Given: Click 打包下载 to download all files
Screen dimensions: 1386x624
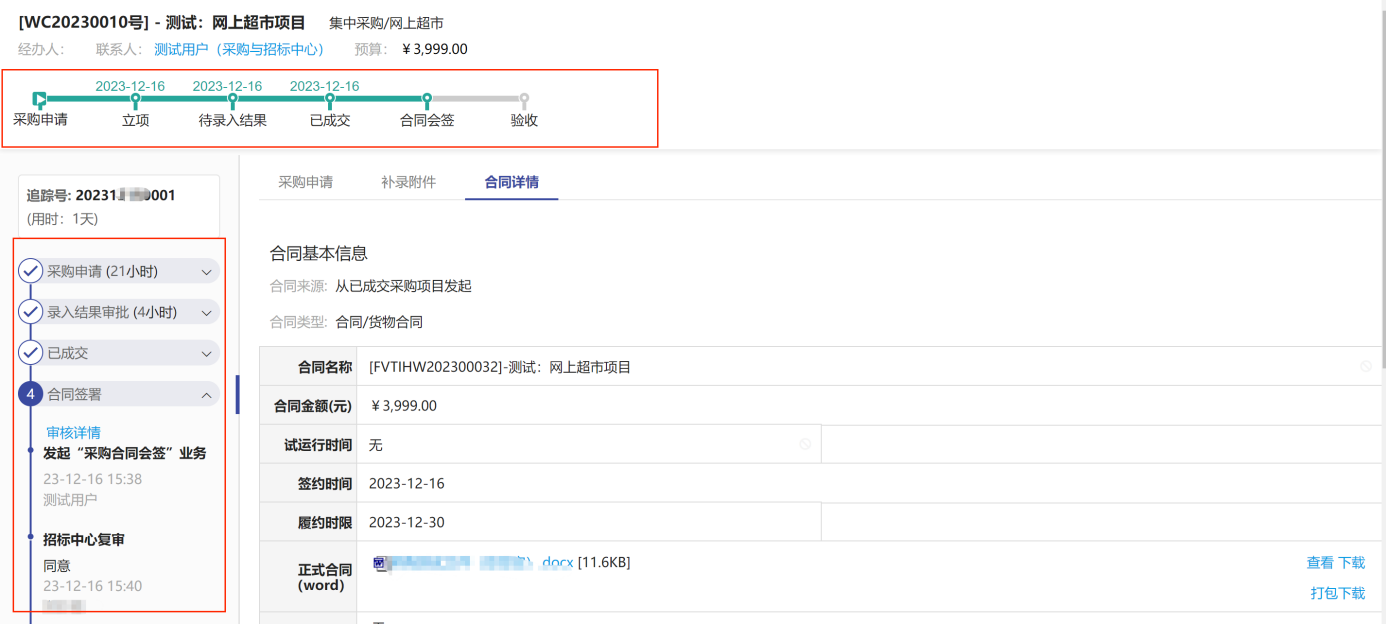Looking at the screenshot, I should (x=1337, y=593).
